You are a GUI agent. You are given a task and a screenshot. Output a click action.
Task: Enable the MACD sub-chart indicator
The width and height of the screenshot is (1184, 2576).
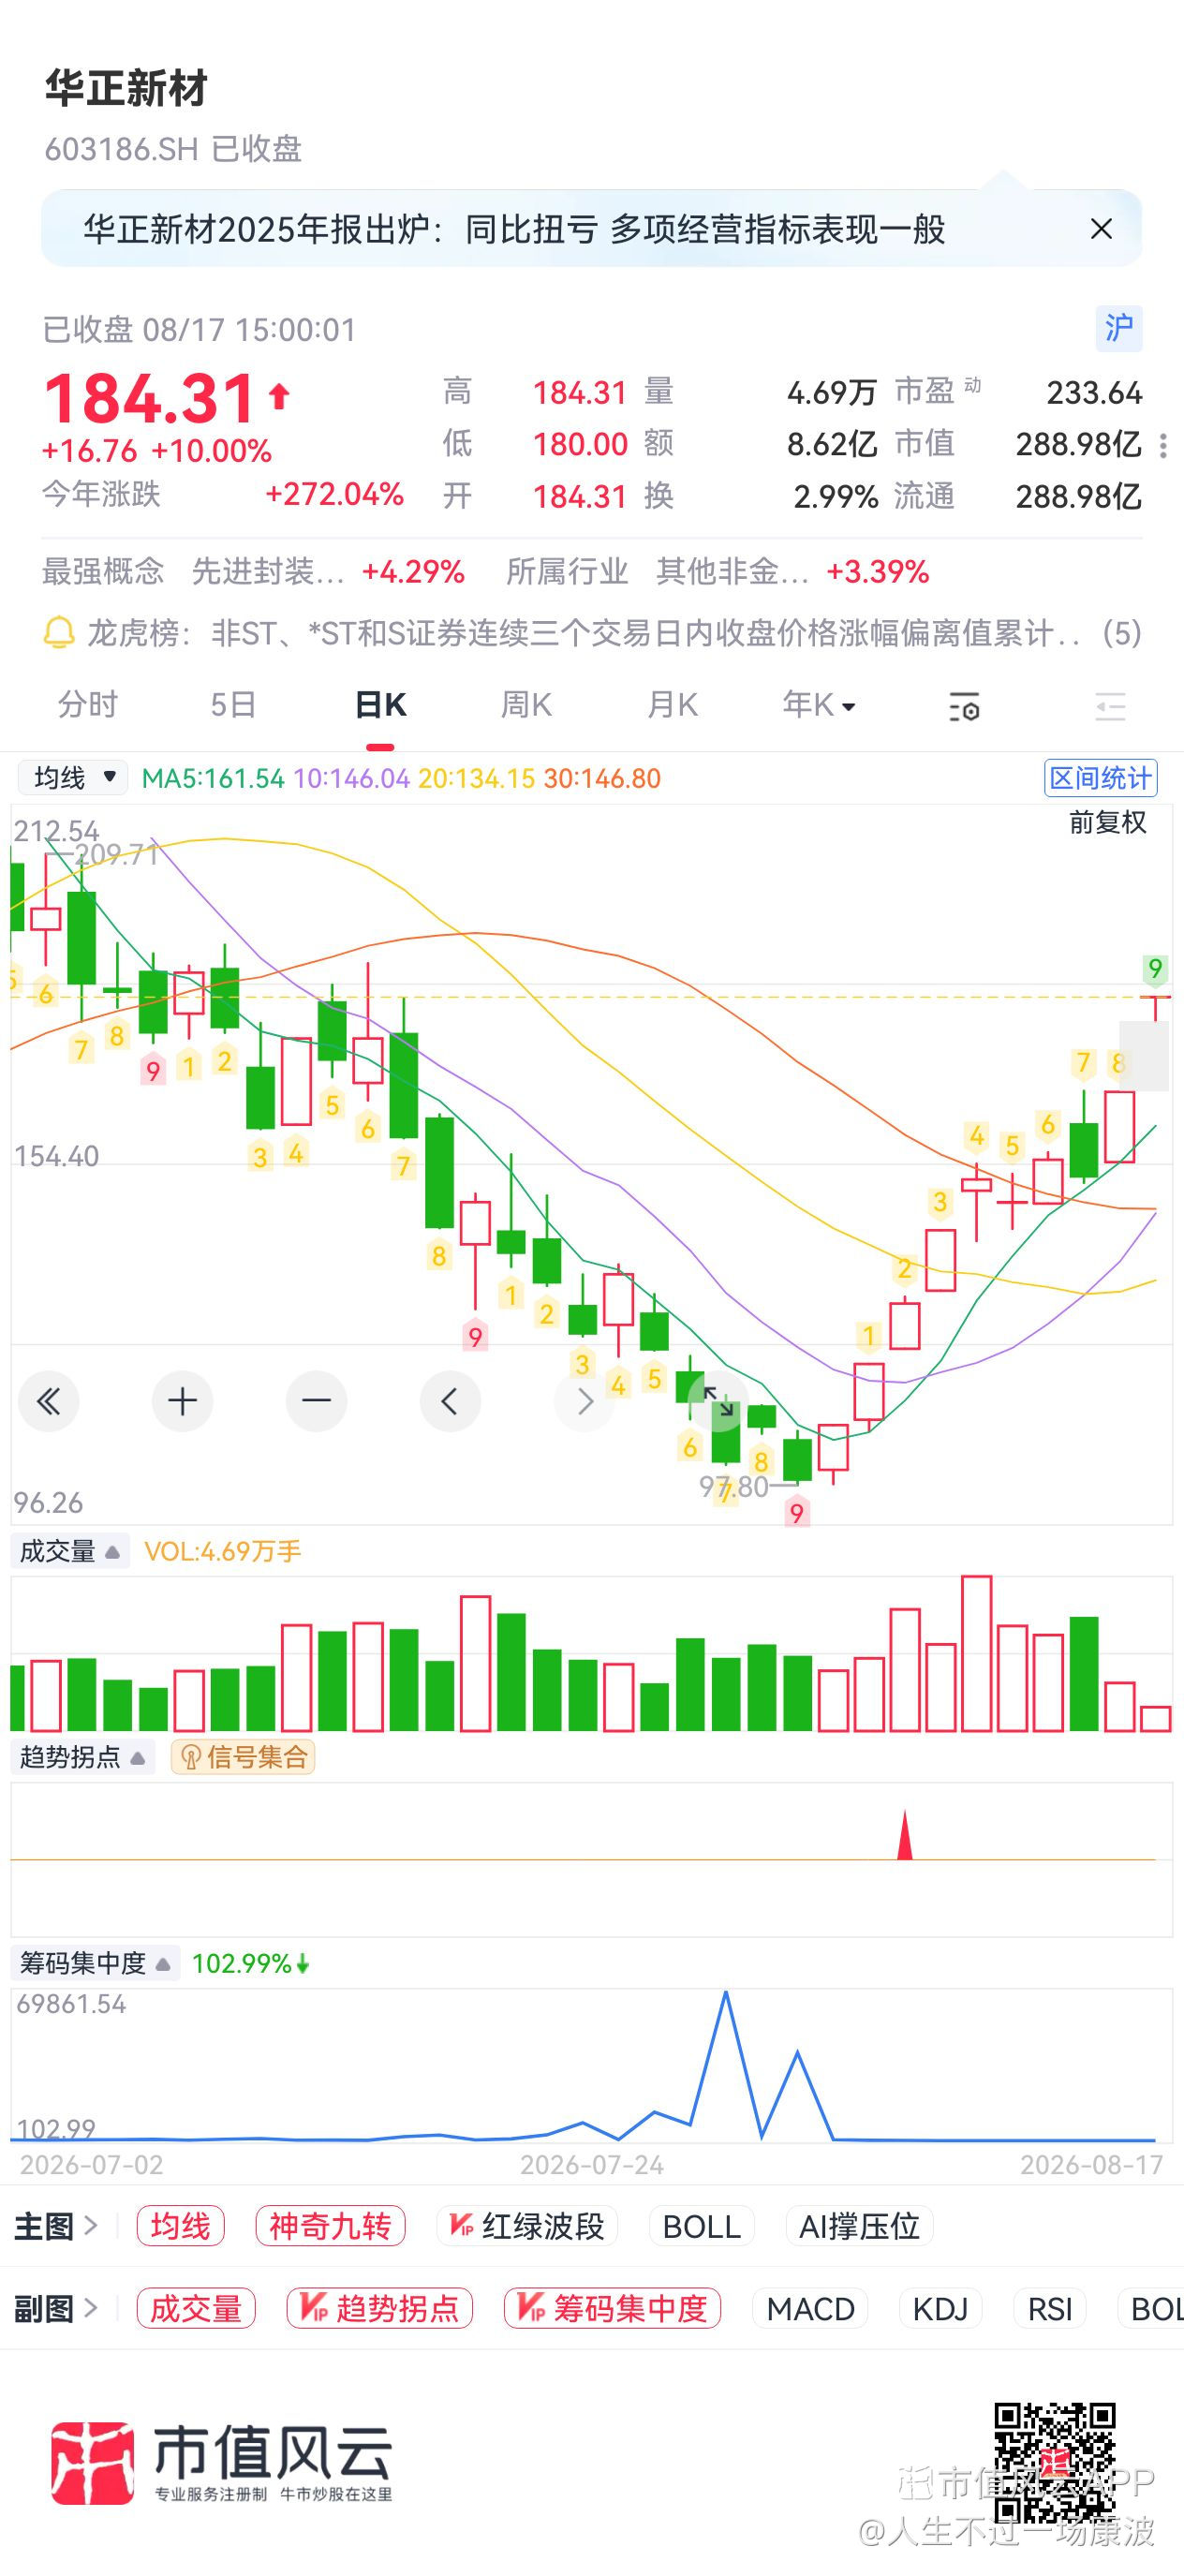[x=810, y=2308]
